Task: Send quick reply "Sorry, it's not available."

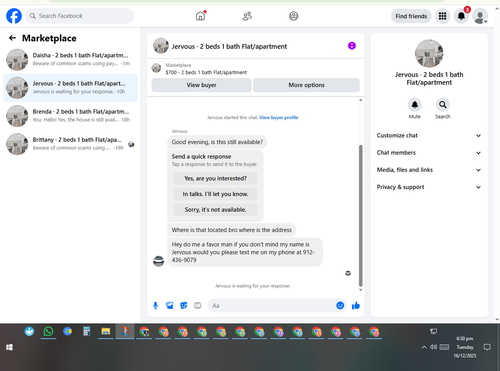Action: pos(215,210)
